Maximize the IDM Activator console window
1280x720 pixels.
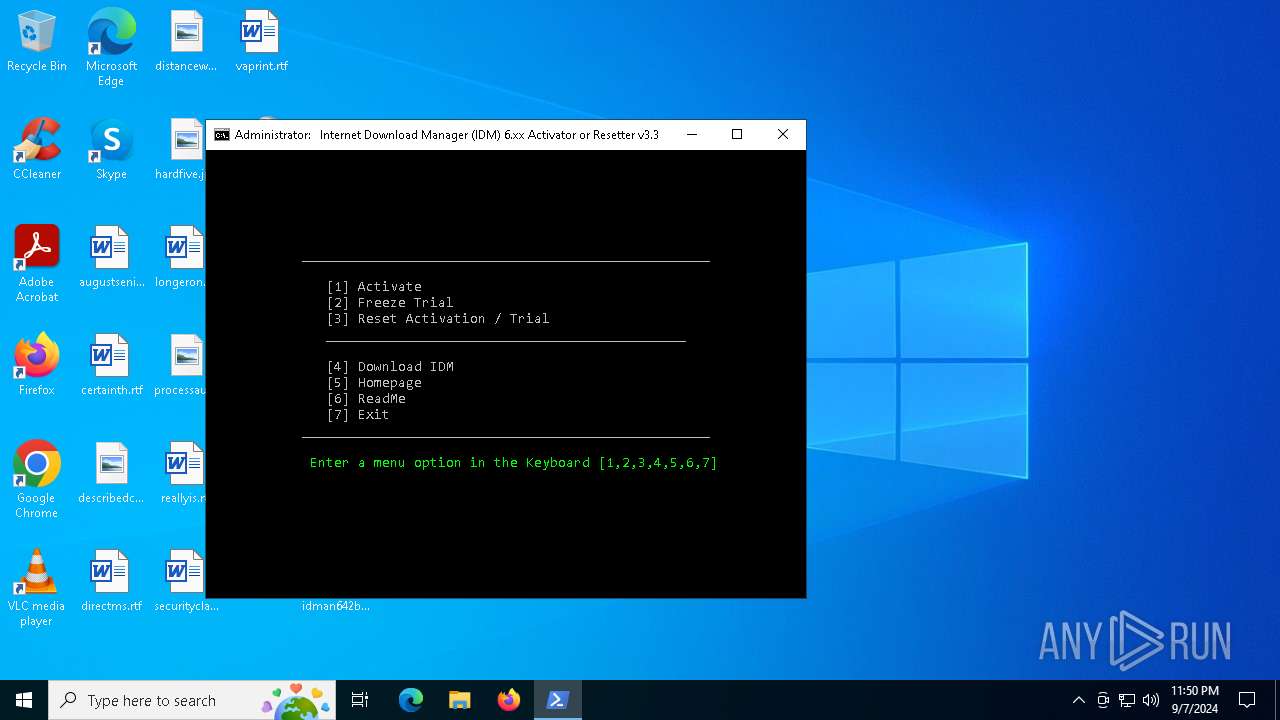737,135
